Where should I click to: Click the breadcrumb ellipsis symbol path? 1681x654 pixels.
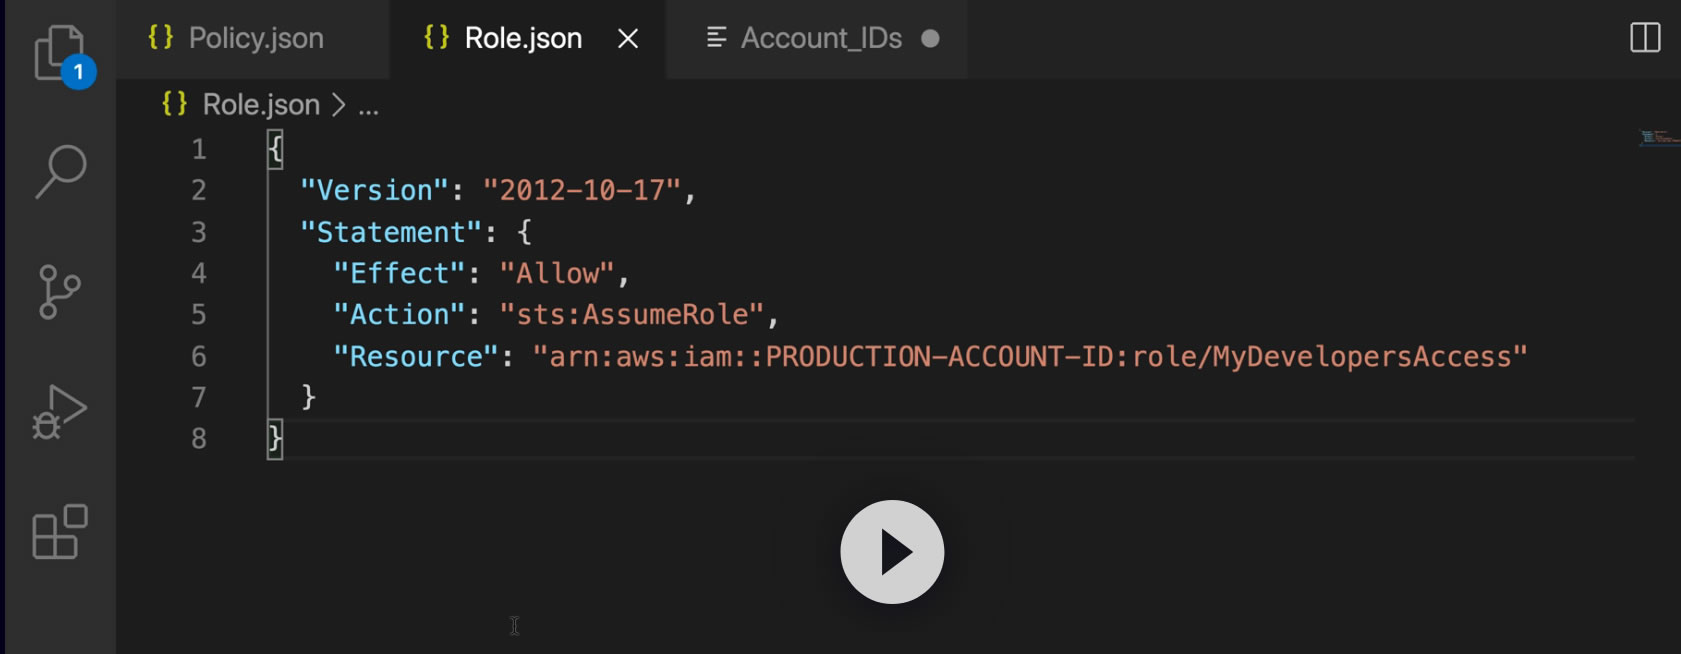(369, 106)
